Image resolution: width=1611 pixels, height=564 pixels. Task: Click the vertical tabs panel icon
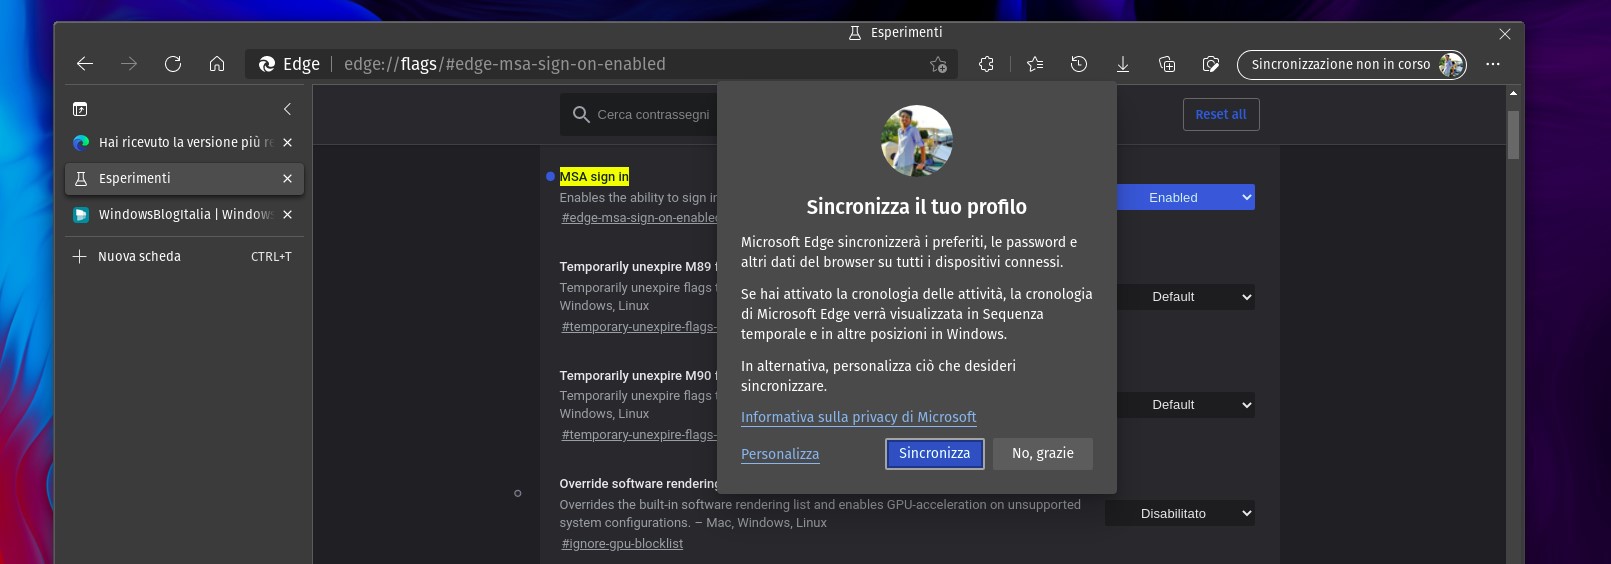point(80,109)
